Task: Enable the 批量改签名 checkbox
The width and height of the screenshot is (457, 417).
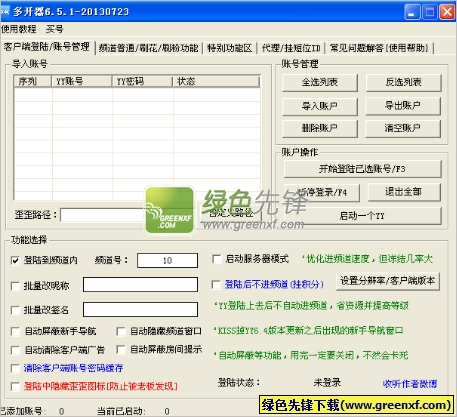Action: (x=15, y=310)
